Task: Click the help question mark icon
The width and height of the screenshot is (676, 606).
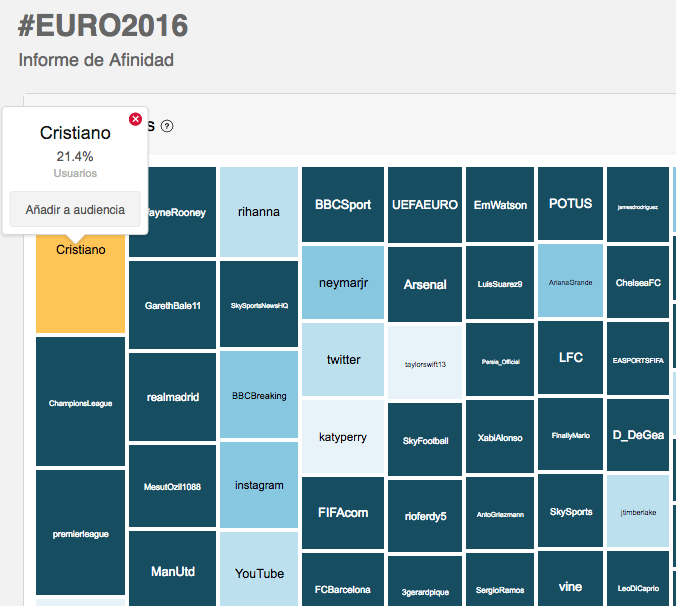Action: 167,126
